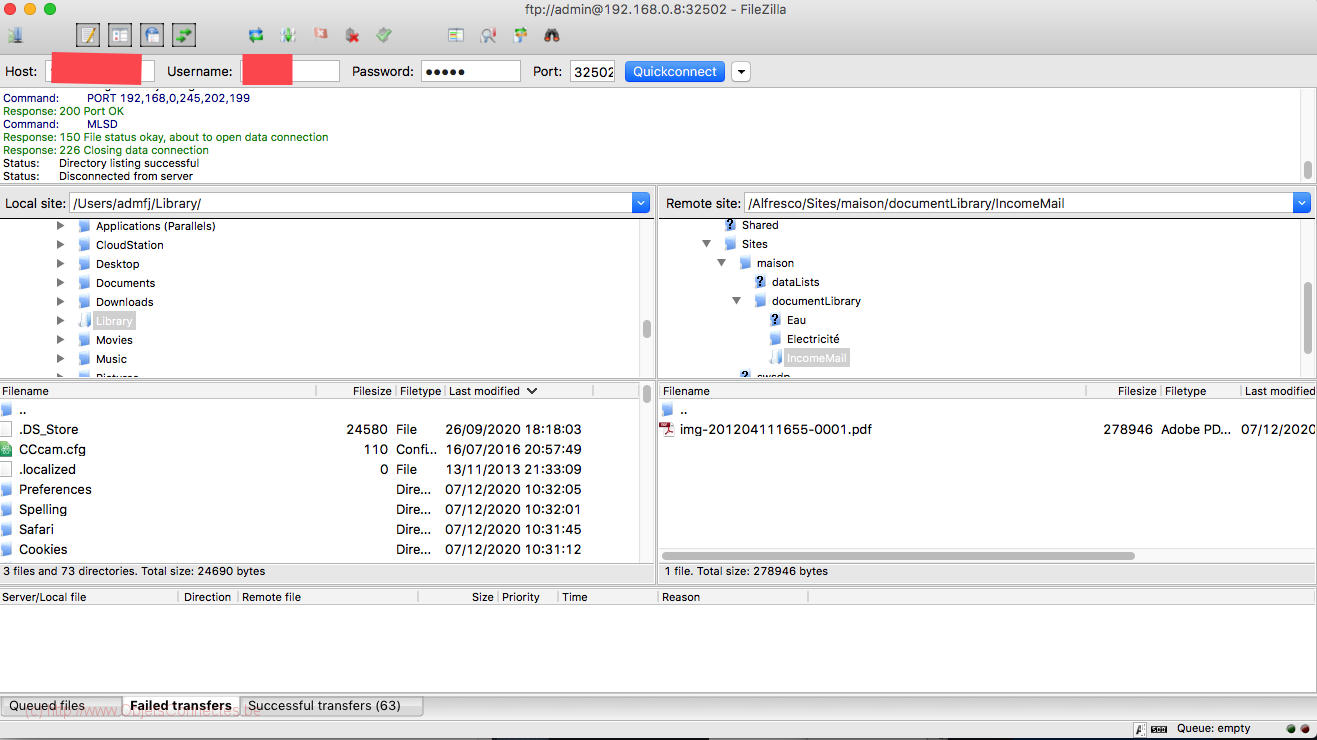The height and width of the screenshot is (740, 1317).
Task: Click the Preferences folder icon
Action: (x=7, y=489)
